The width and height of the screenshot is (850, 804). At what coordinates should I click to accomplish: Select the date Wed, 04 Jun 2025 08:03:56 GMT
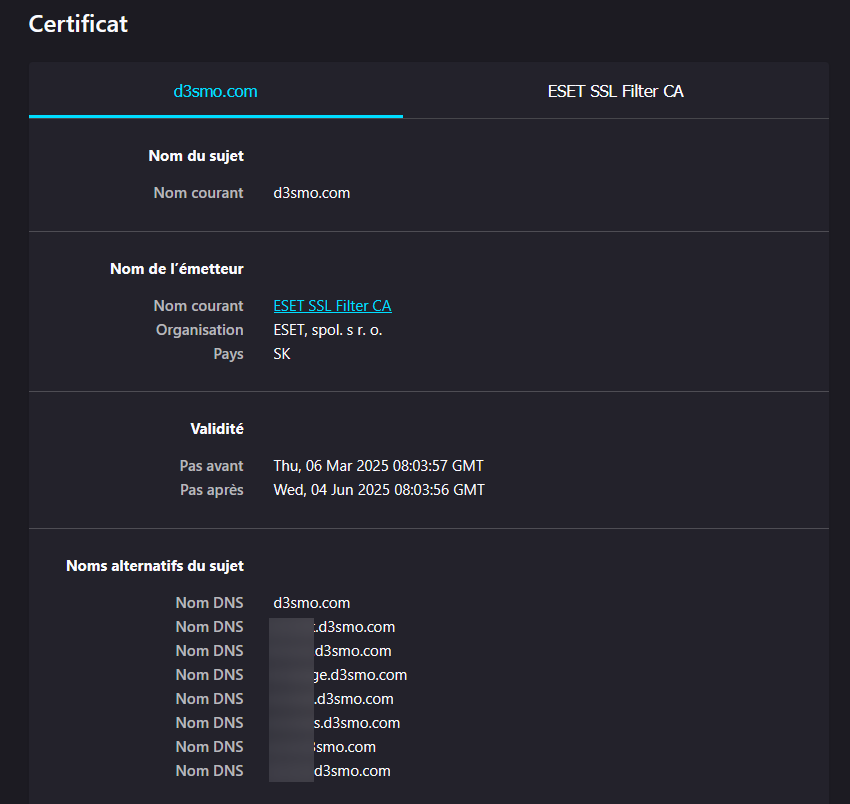coord(379,490)
